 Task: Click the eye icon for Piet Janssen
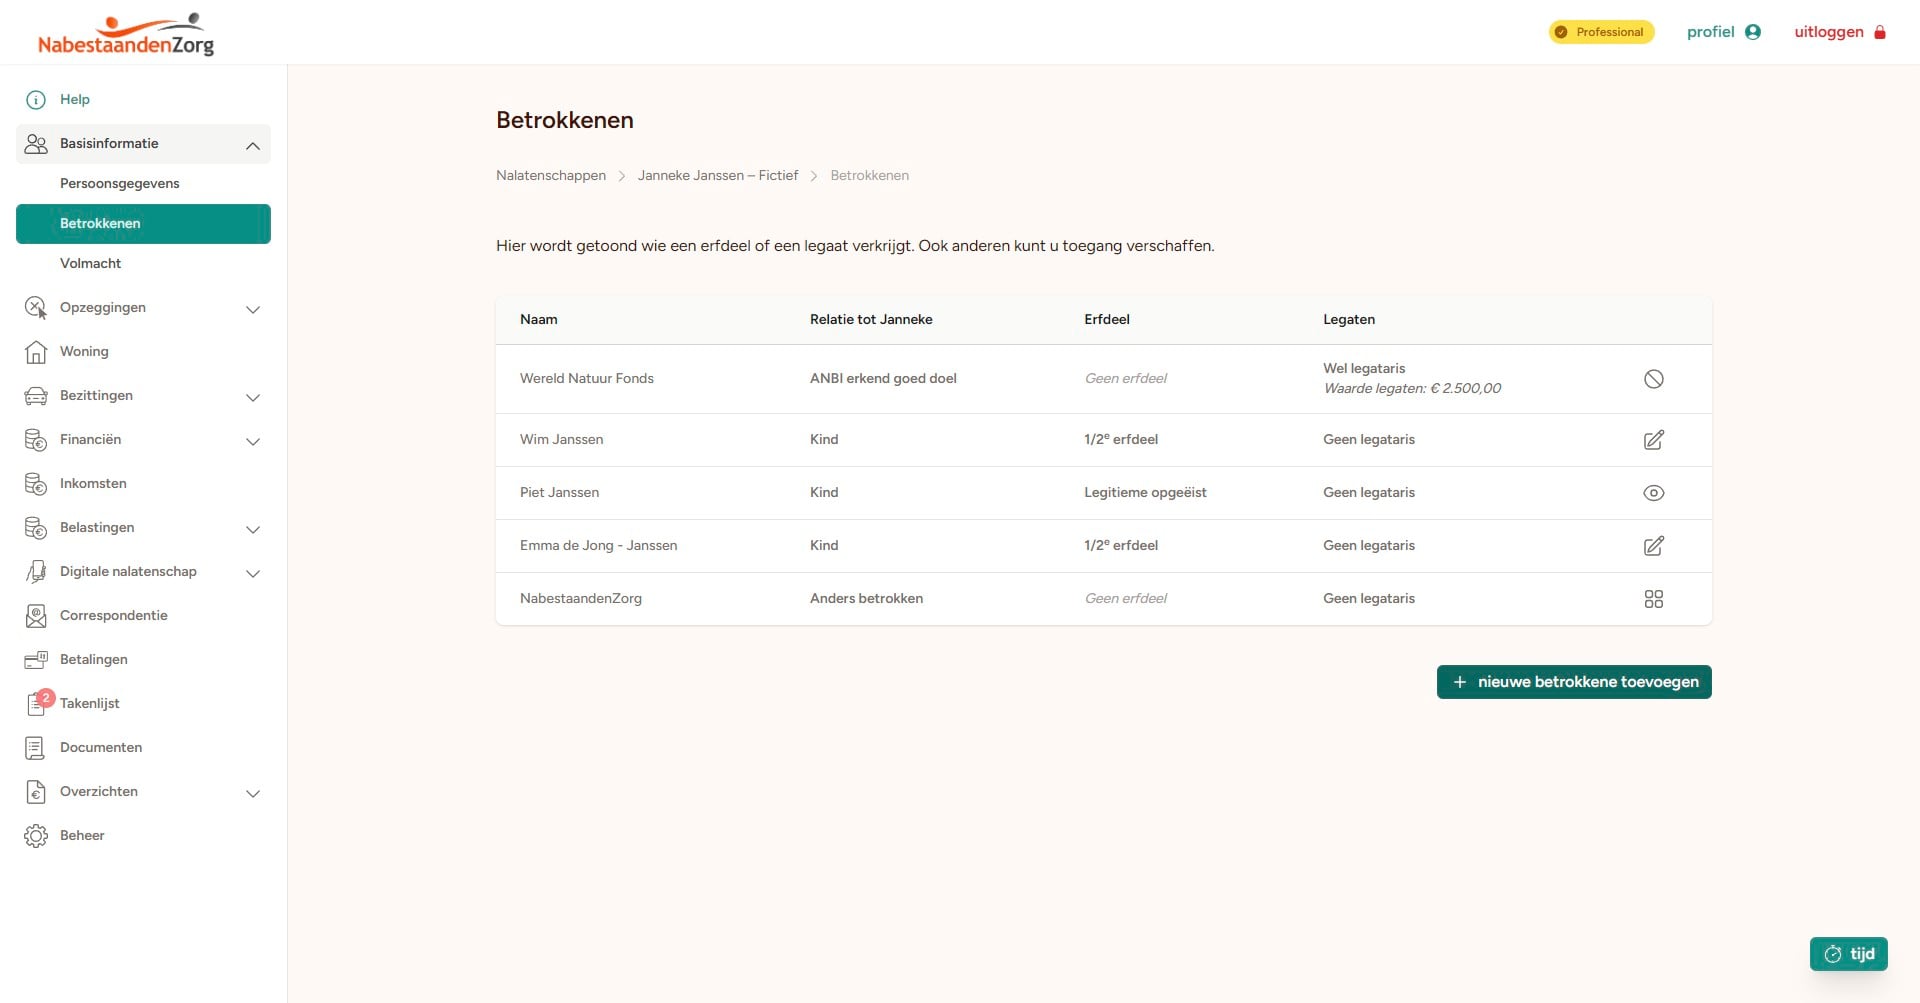(1653, 493)
